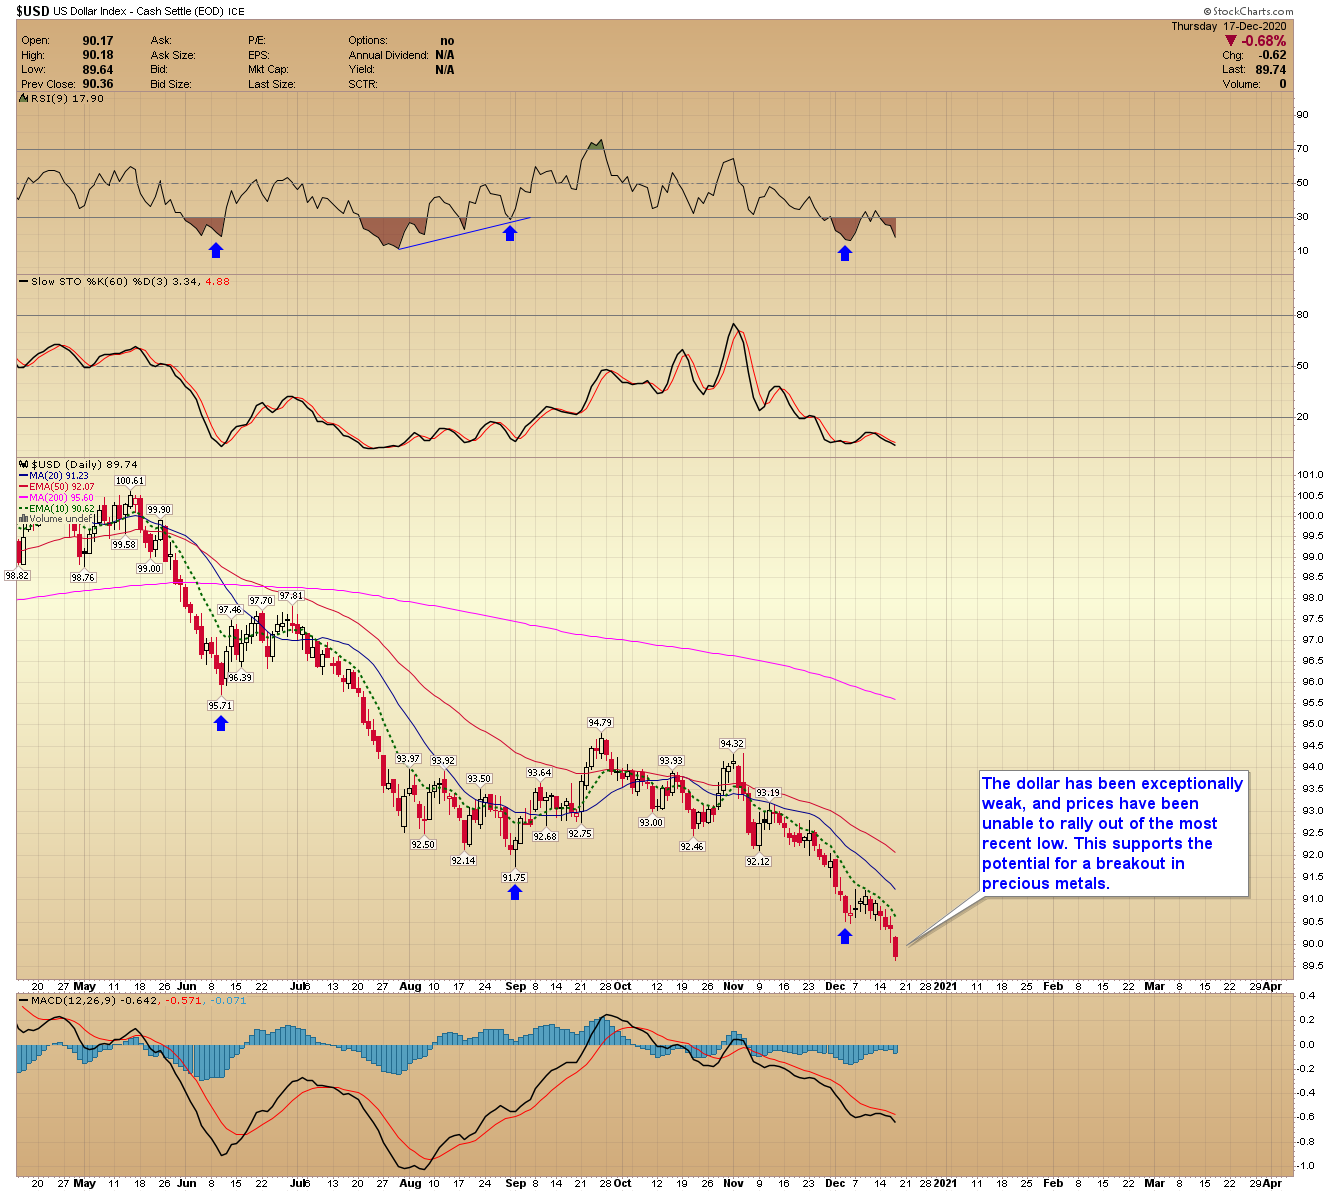Click 'Feb' on the MACD panel date axis
Image resolution: width=1340 pixels, height=1192 pixels.
1053,1184
